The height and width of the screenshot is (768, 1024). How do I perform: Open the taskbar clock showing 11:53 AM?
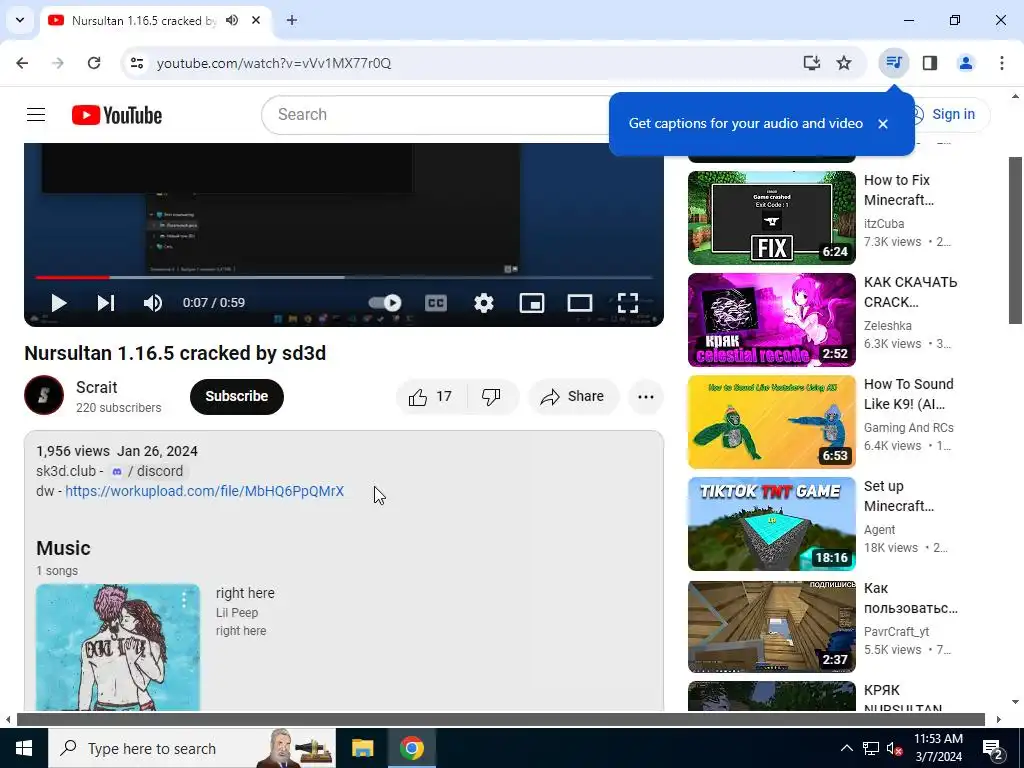point(938,748)
